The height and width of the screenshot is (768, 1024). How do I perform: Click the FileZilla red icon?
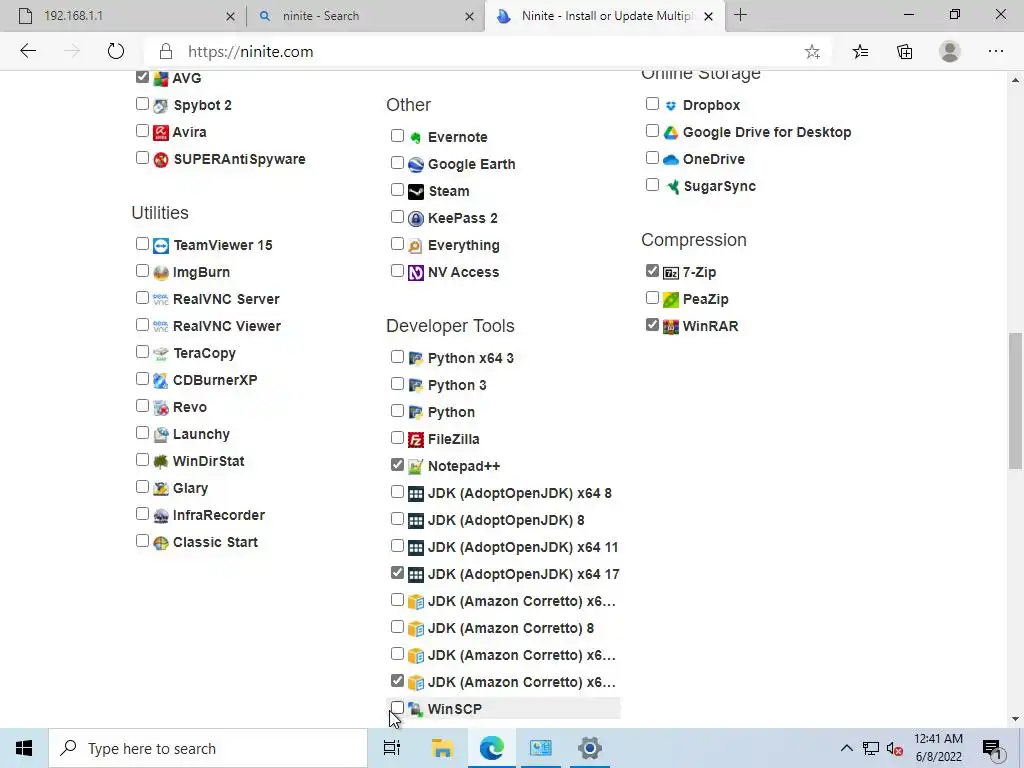[x=416, y=440]
